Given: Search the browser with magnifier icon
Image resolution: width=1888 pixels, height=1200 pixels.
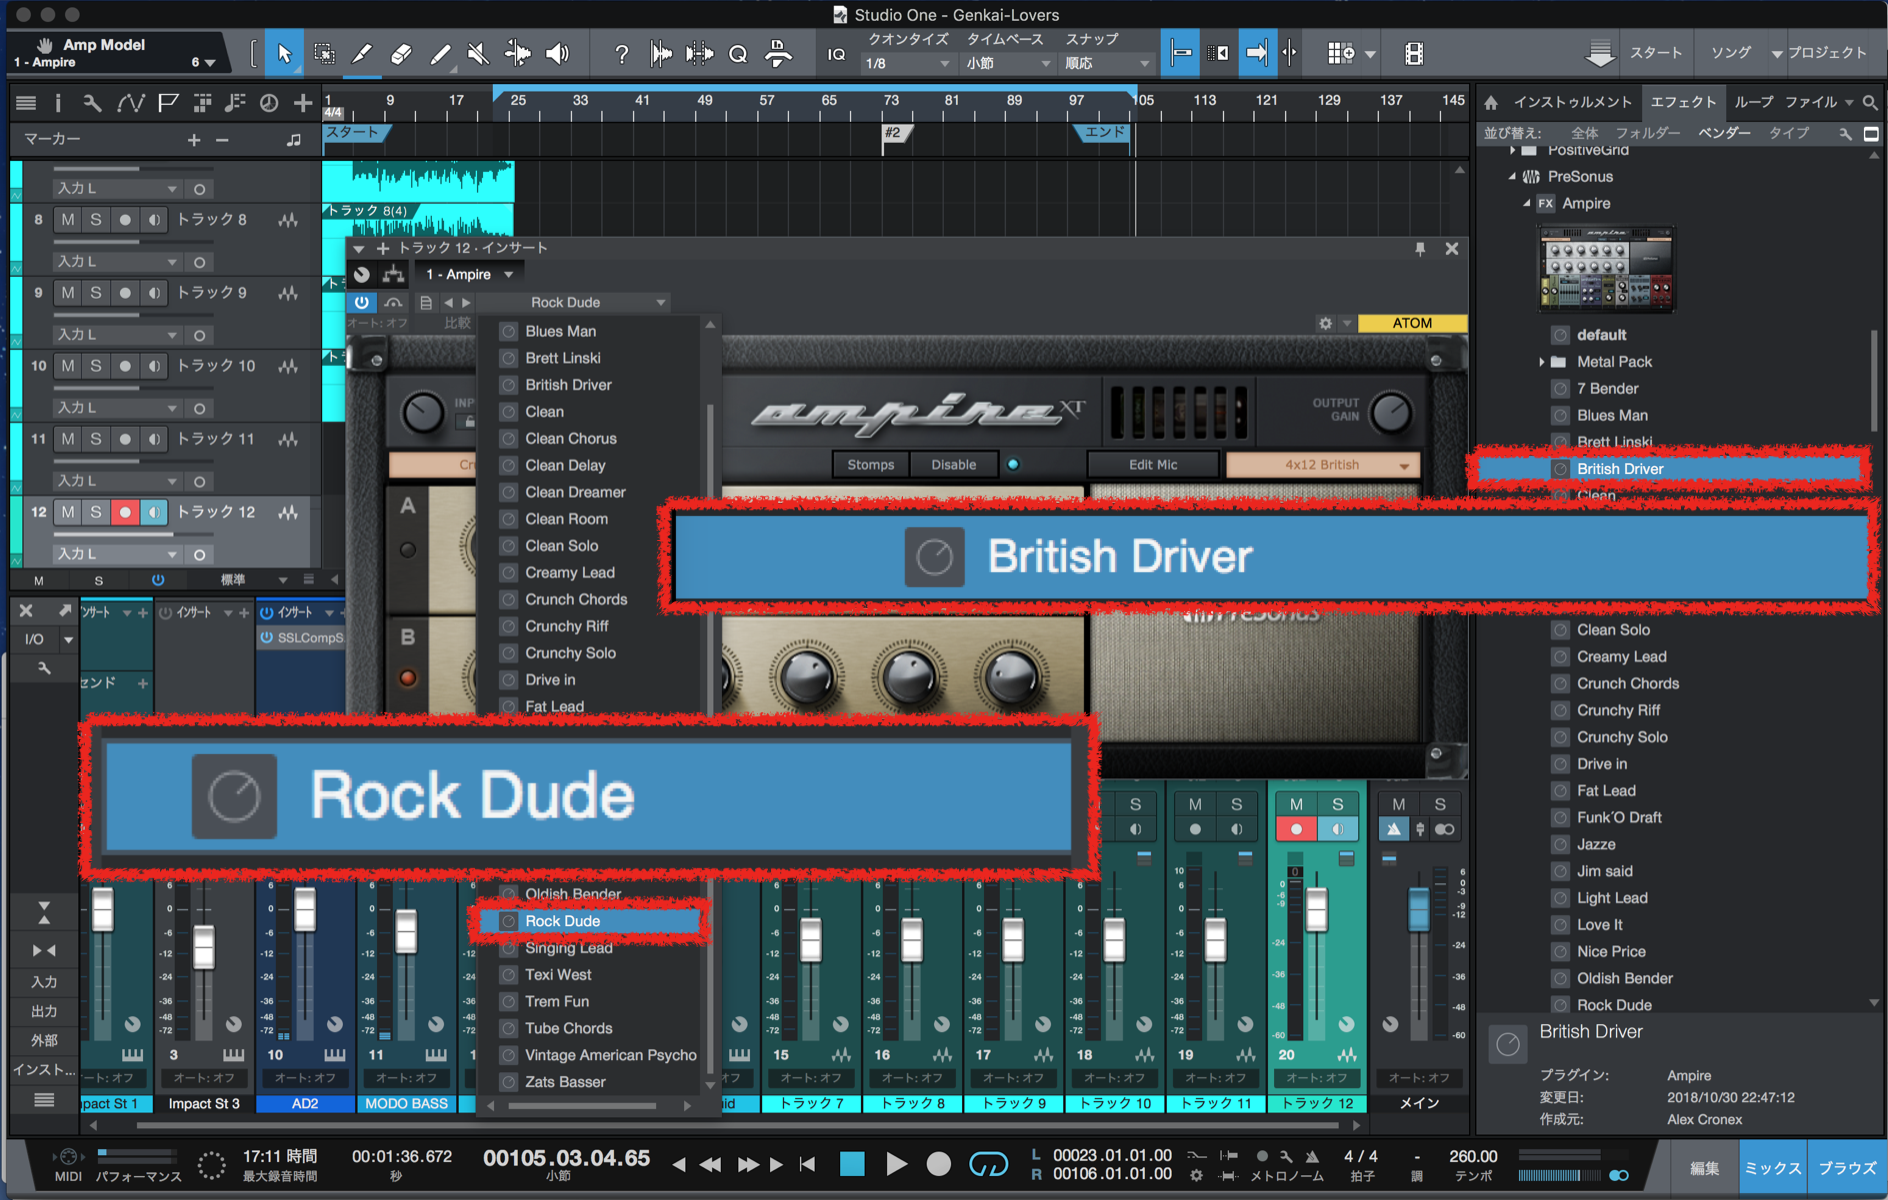Looking at the screenshot, I should (1870, 102).
